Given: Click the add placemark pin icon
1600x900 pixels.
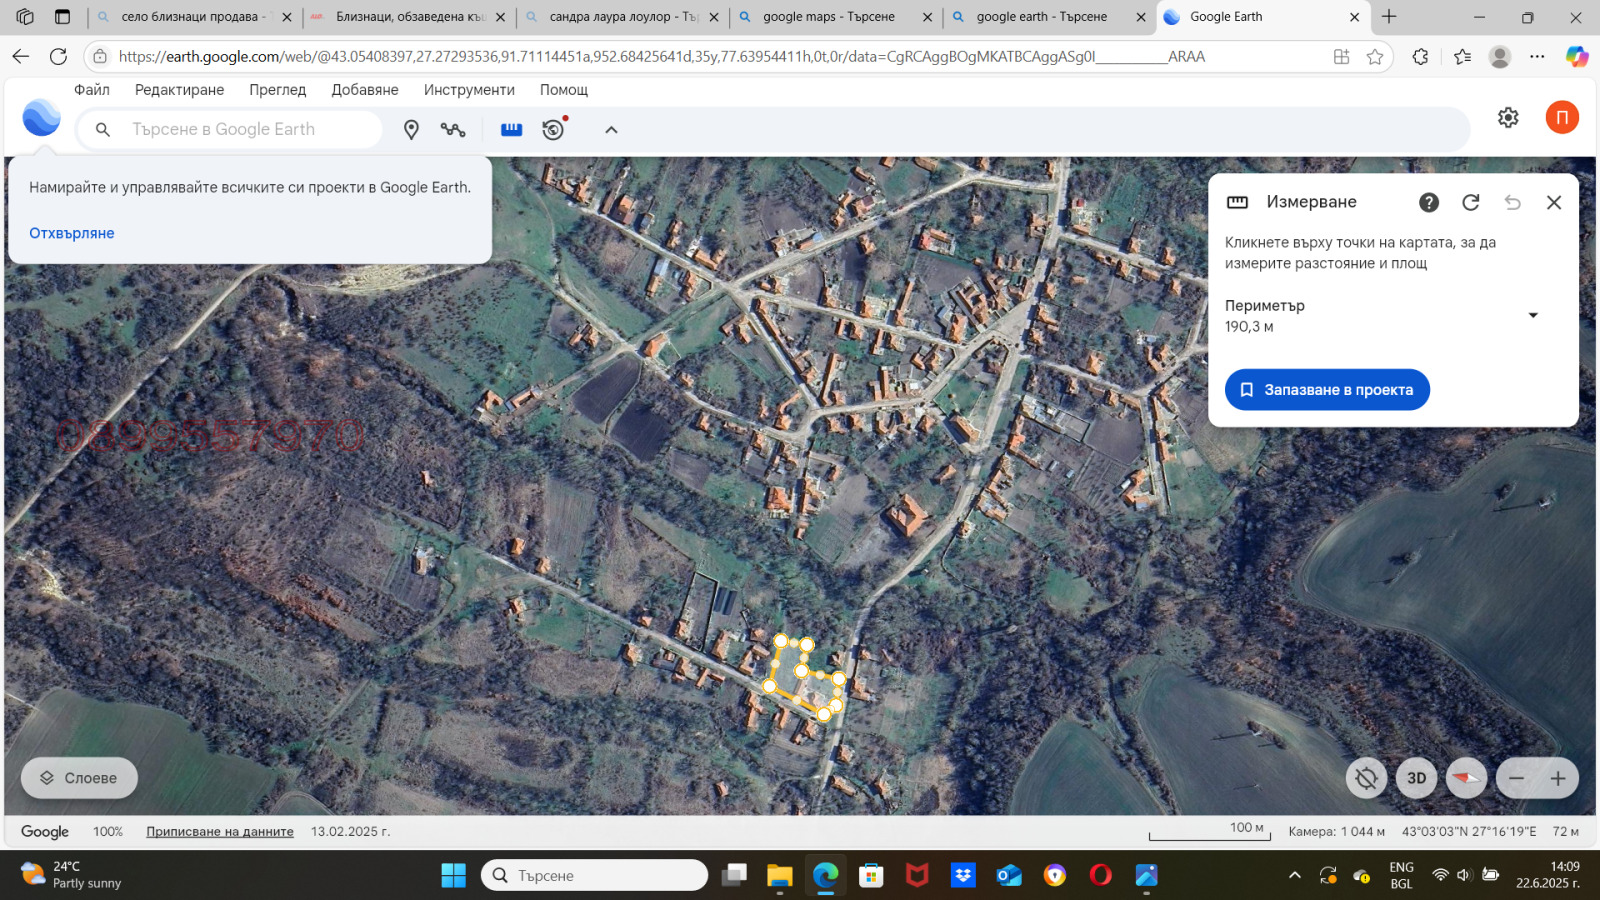Looking at the screenshot, I should (x=411, y=130).
